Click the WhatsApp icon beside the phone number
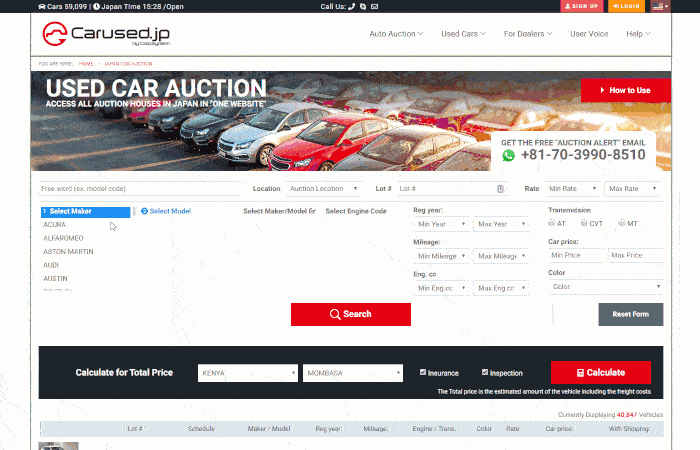The image size is (700, 450). (x=508, y=155)
